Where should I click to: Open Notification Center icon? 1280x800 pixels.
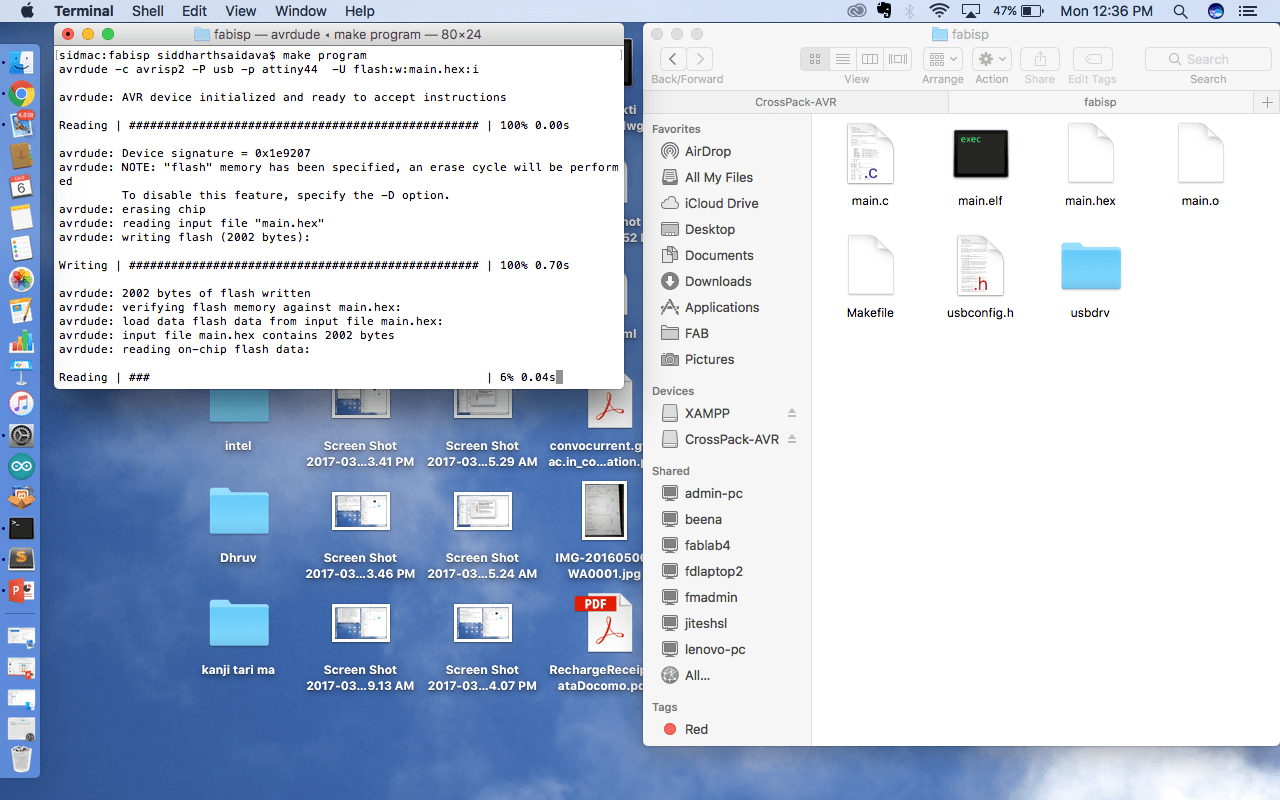point(1247,11)
